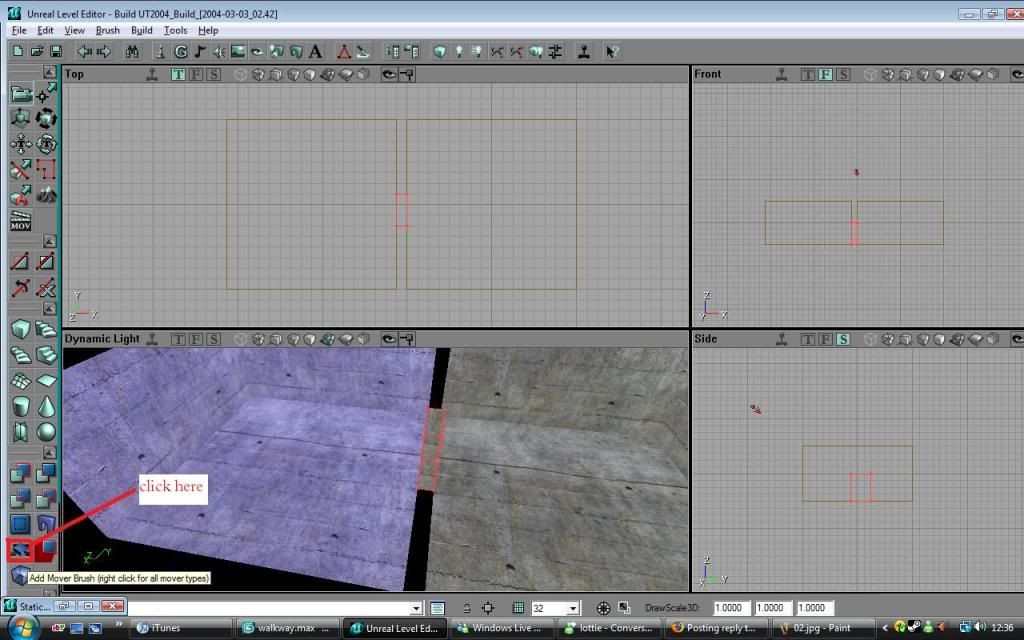Switch to the iTunes taskbar button
The height and width of the screenshot is (640, 1024).
click(182, 628)
